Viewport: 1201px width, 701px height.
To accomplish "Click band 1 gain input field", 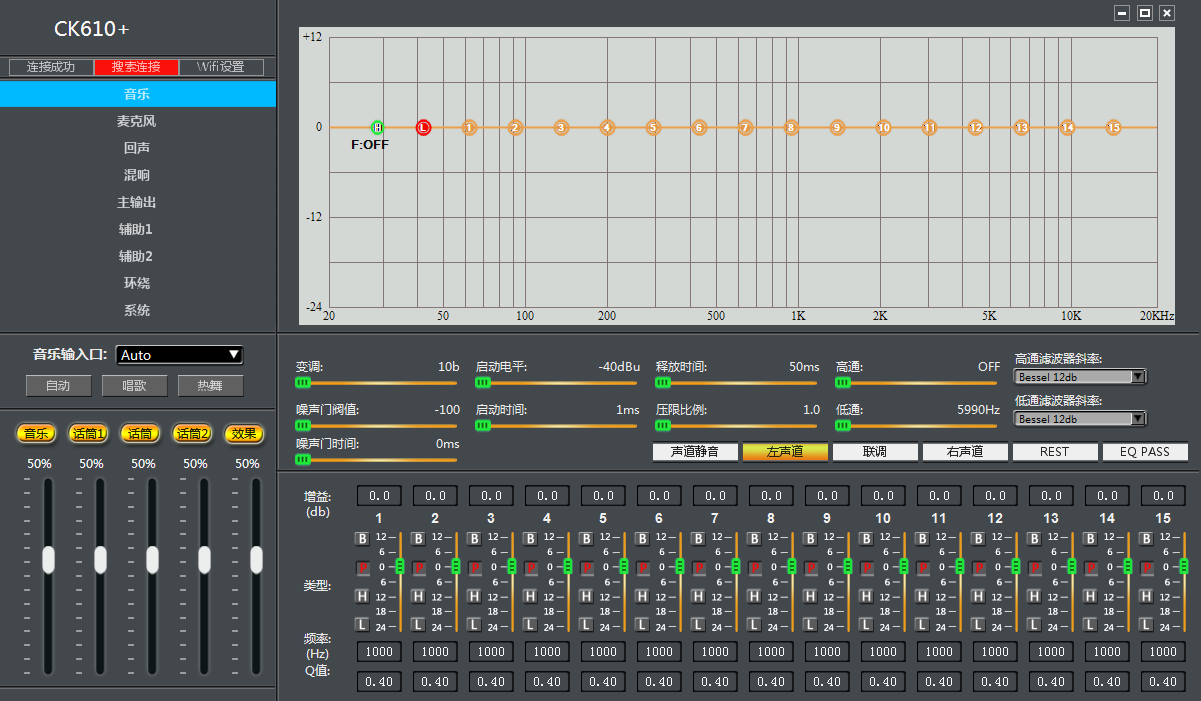I will [x=379, y=496].
